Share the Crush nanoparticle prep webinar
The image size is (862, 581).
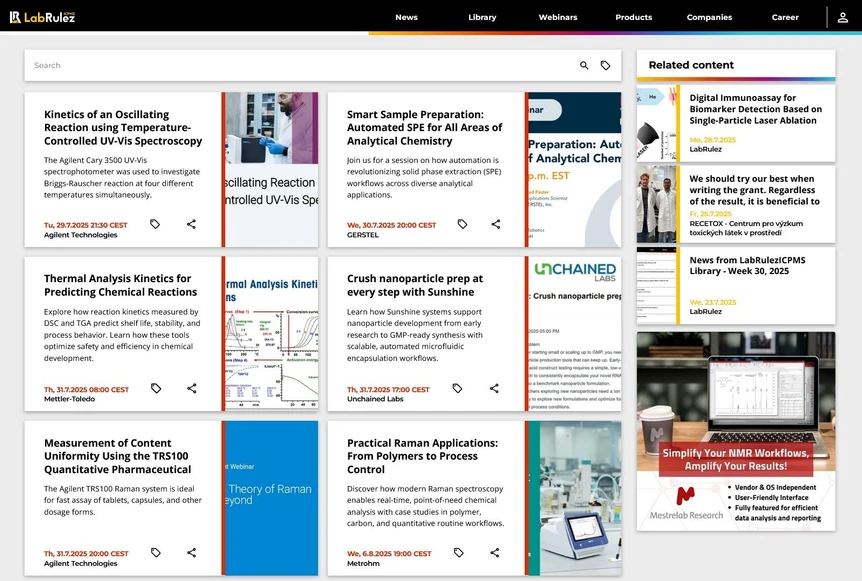pyautogui.click(x=494, y=388)
